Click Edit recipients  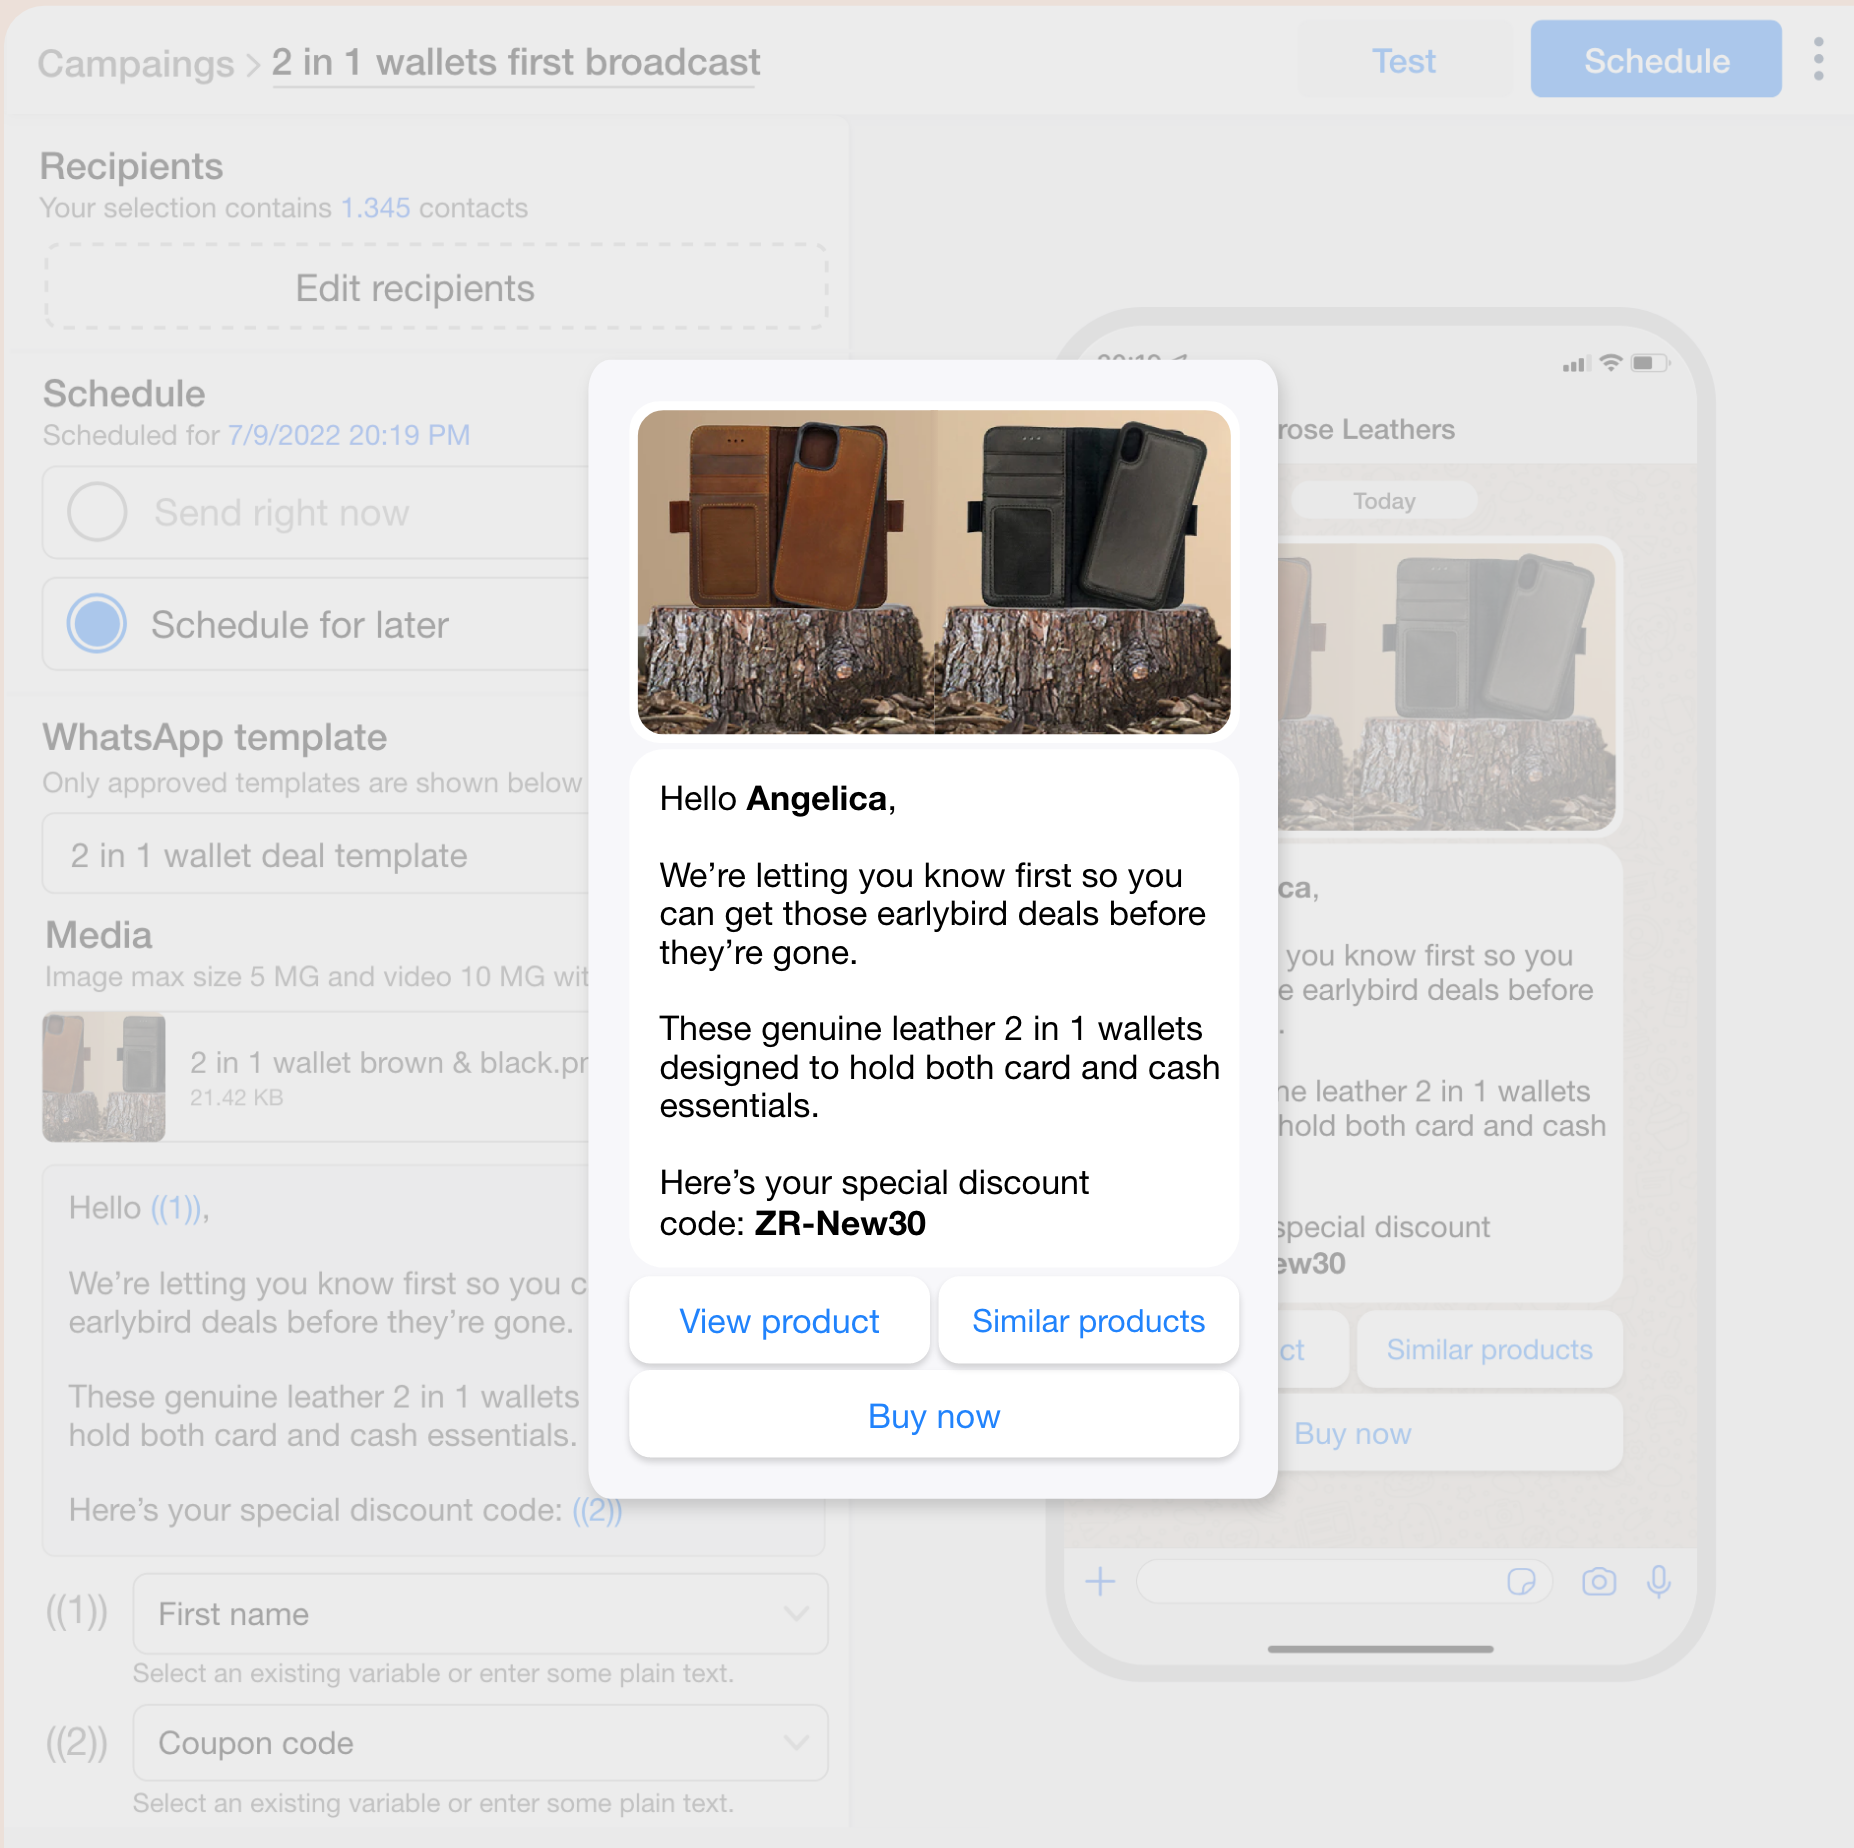coord(436,288)
